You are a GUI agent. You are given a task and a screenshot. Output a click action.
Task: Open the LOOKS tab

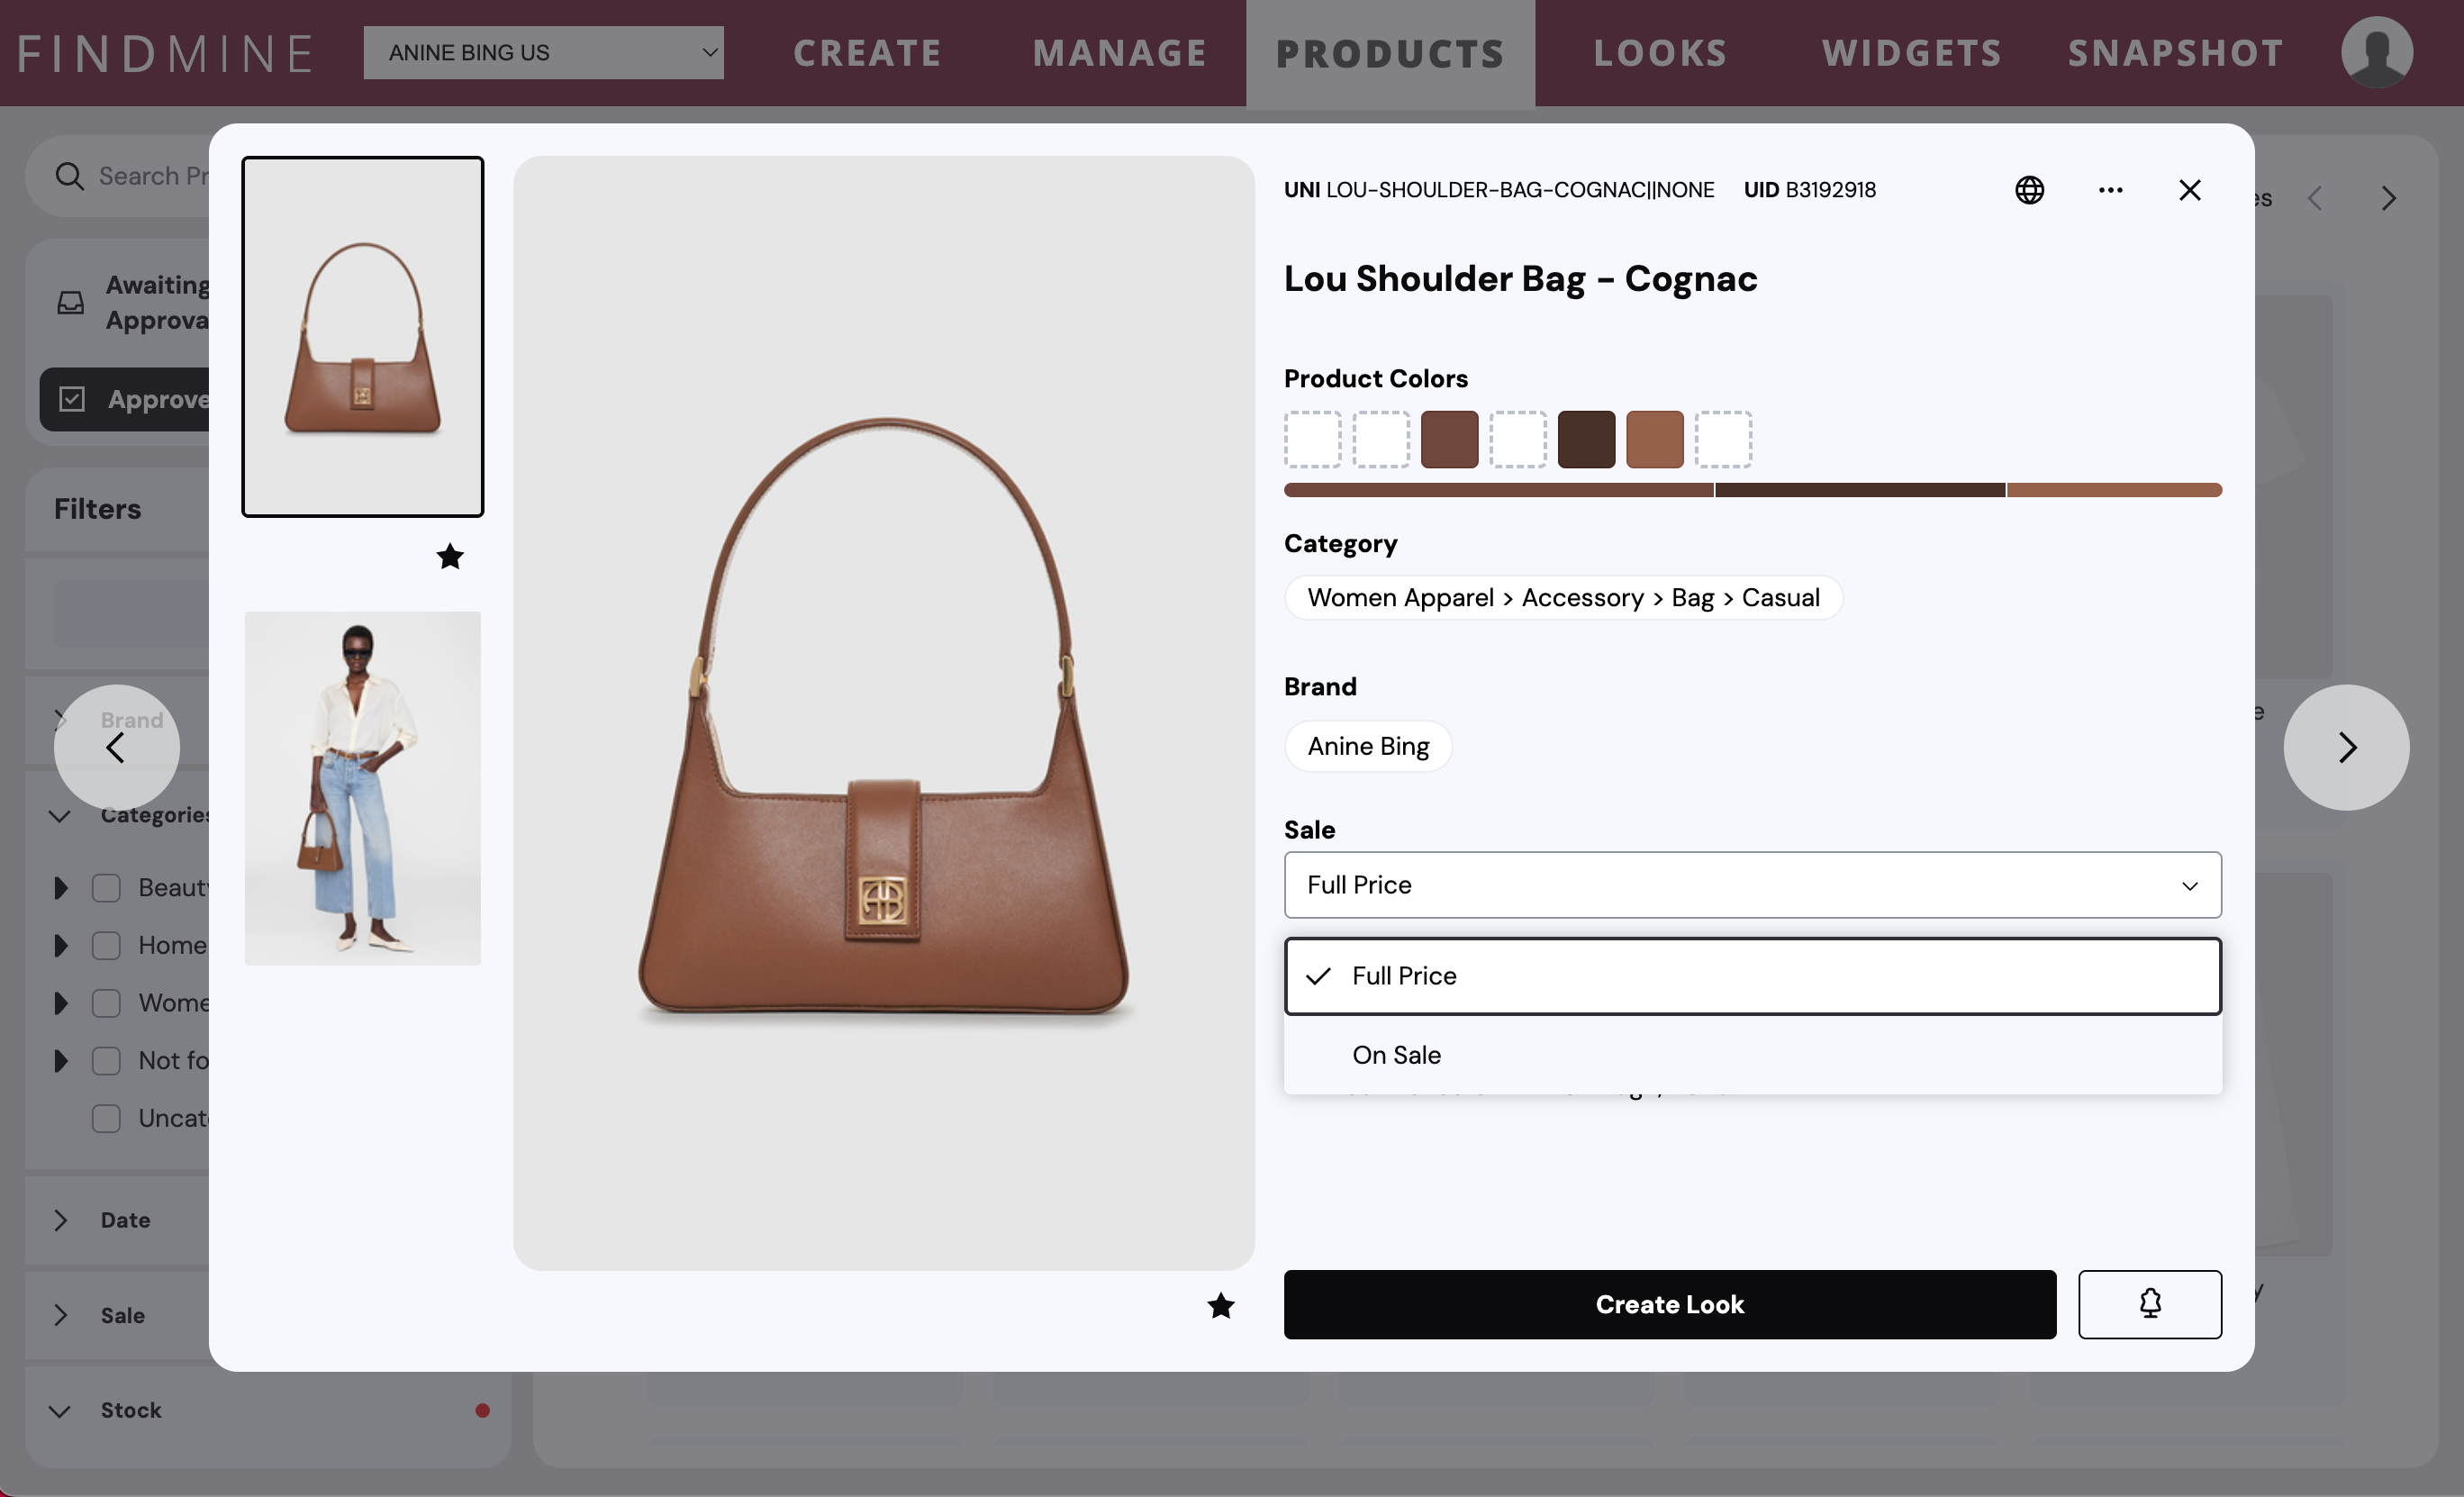(x=1660, y=53)
